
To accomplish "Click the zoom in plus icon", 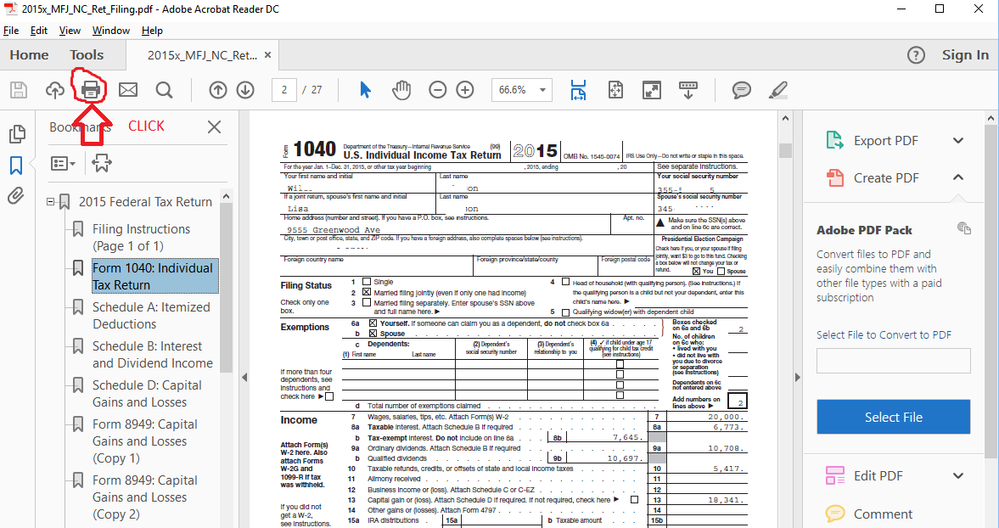I will (465, 90).
